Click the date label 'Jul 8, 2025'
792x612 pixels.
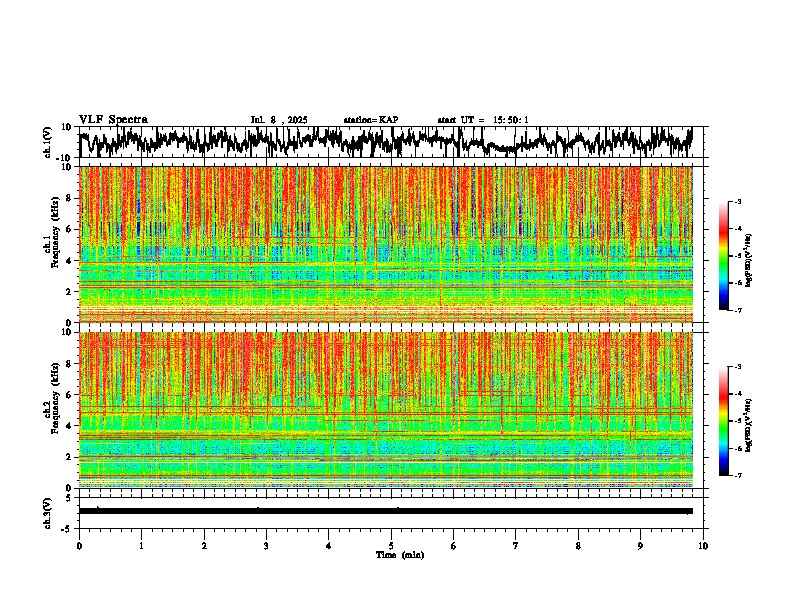(x=279, y=120)
